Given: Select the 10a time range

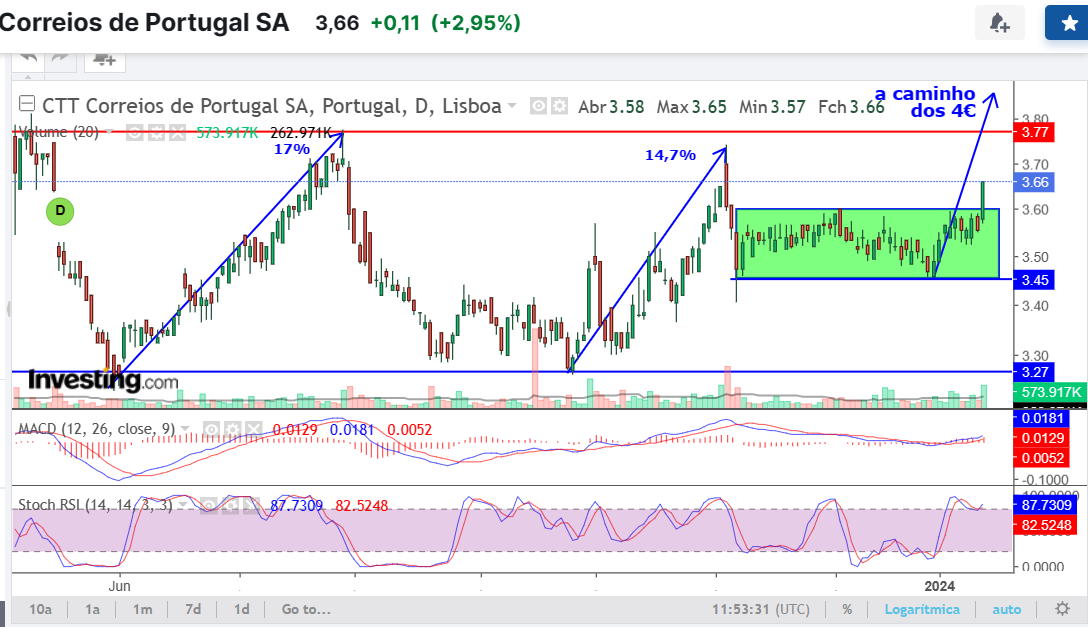Looking at the screenshot, I should tap(40, 609).
